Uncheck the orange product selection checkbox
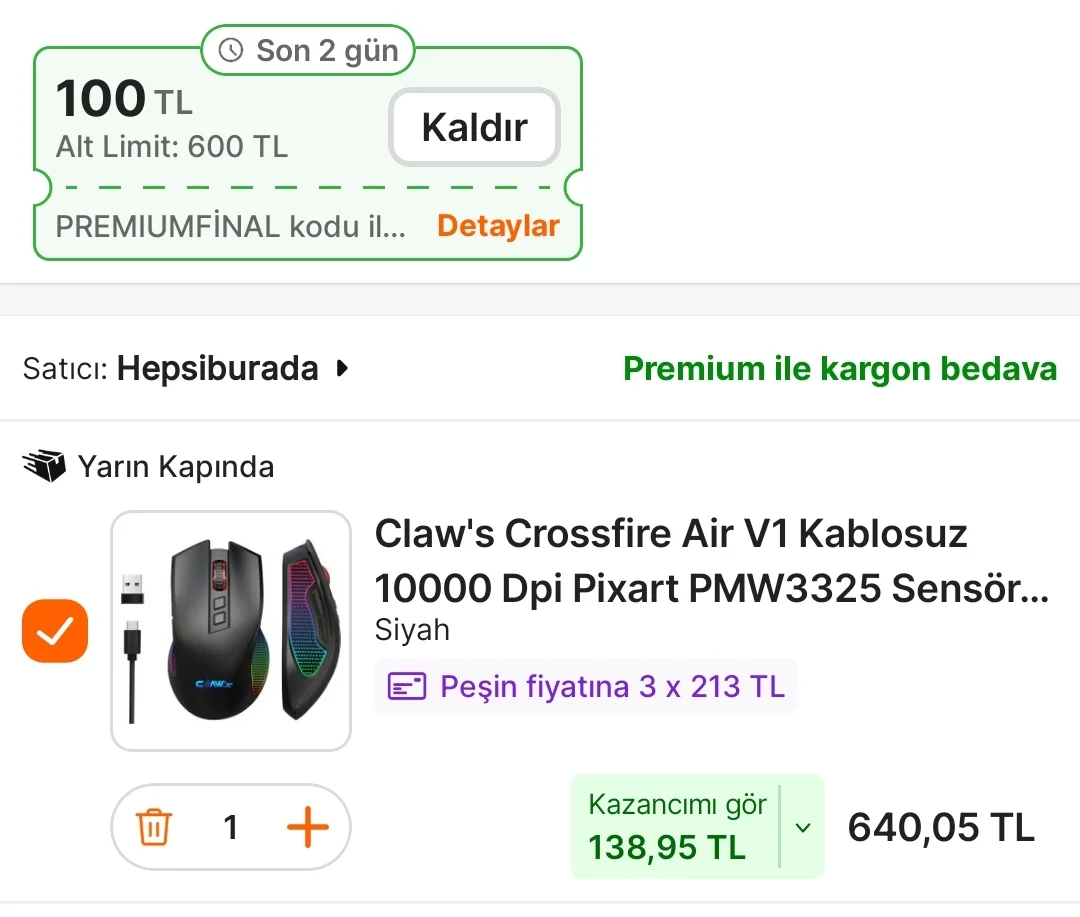Viewport: 1080px width, 917px height. click(x=55, y=631)
